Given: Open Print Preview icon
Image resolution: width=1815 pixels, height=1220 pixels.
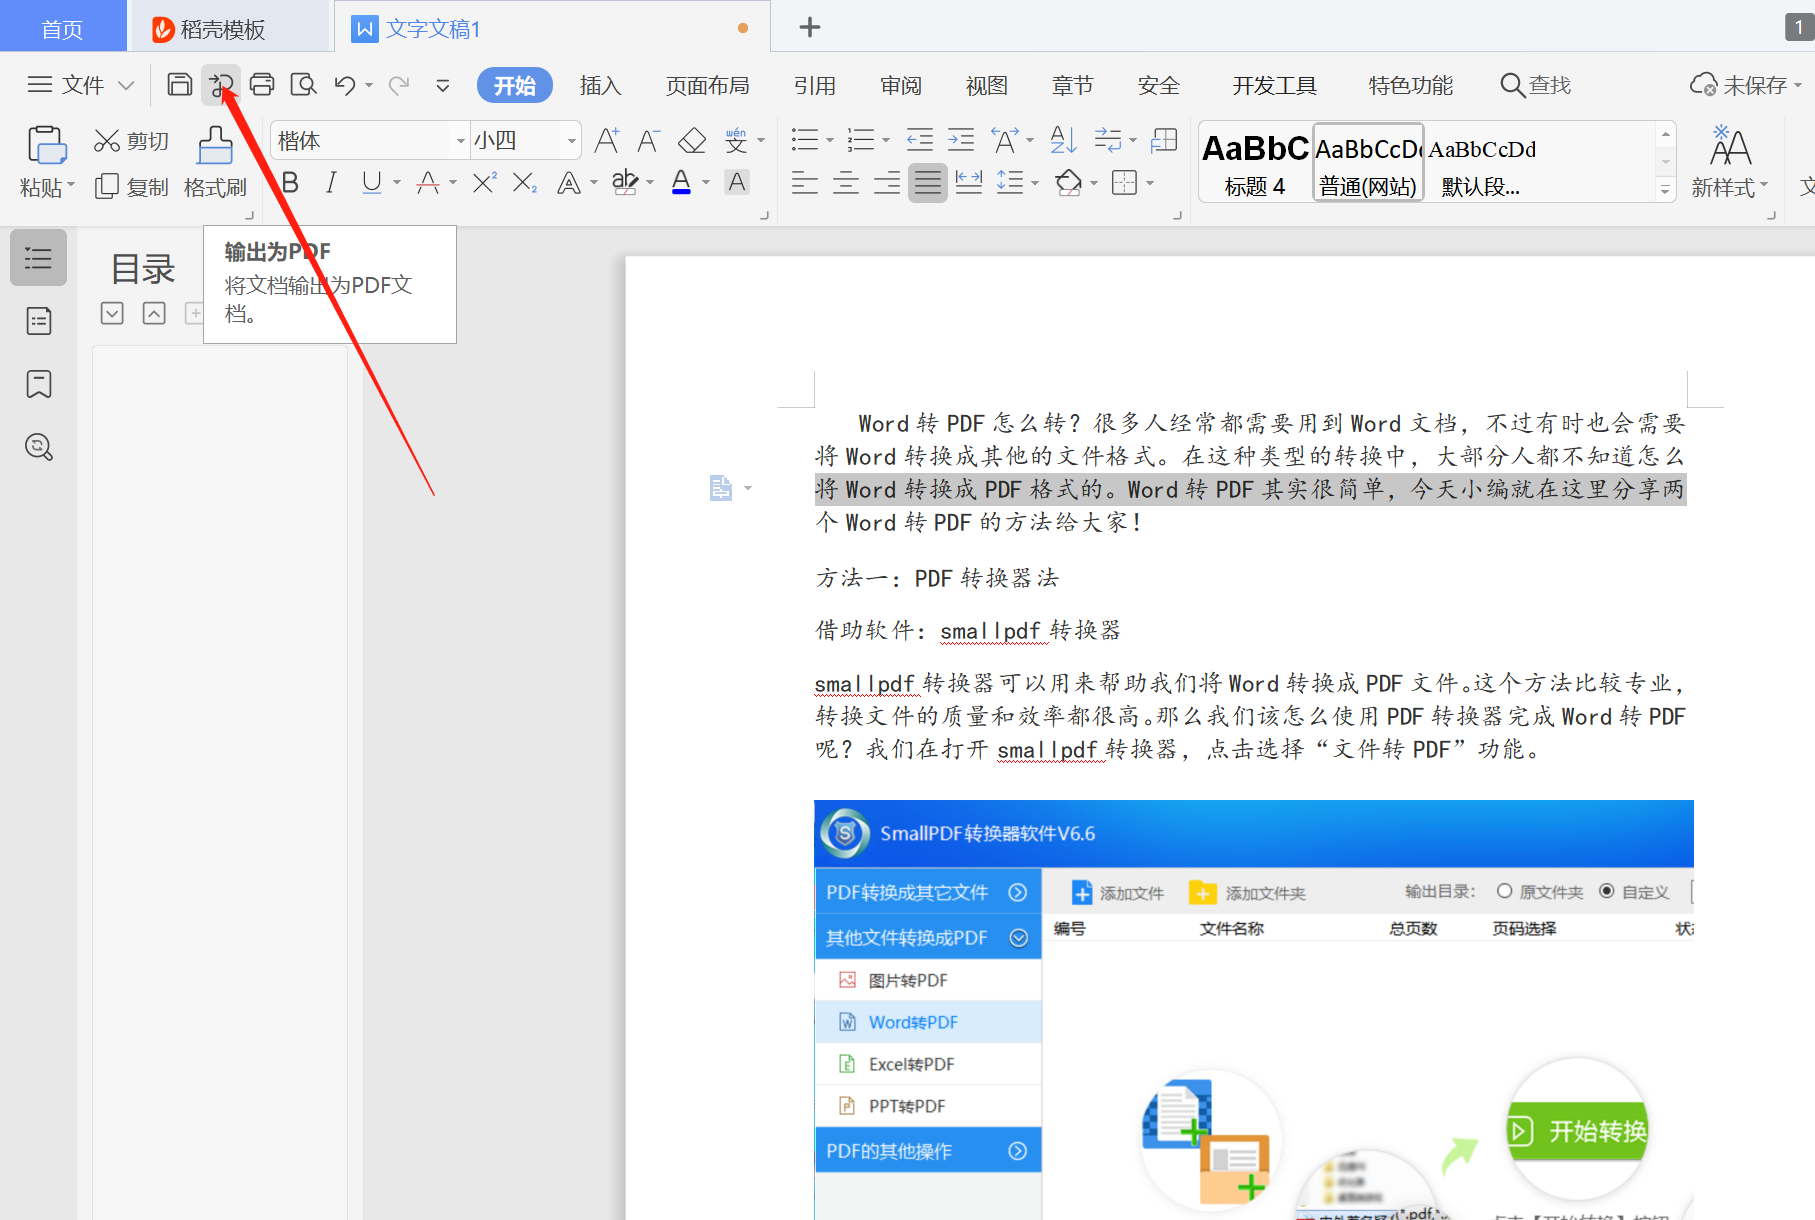Looking at the screenshot, I should [303, 84].
